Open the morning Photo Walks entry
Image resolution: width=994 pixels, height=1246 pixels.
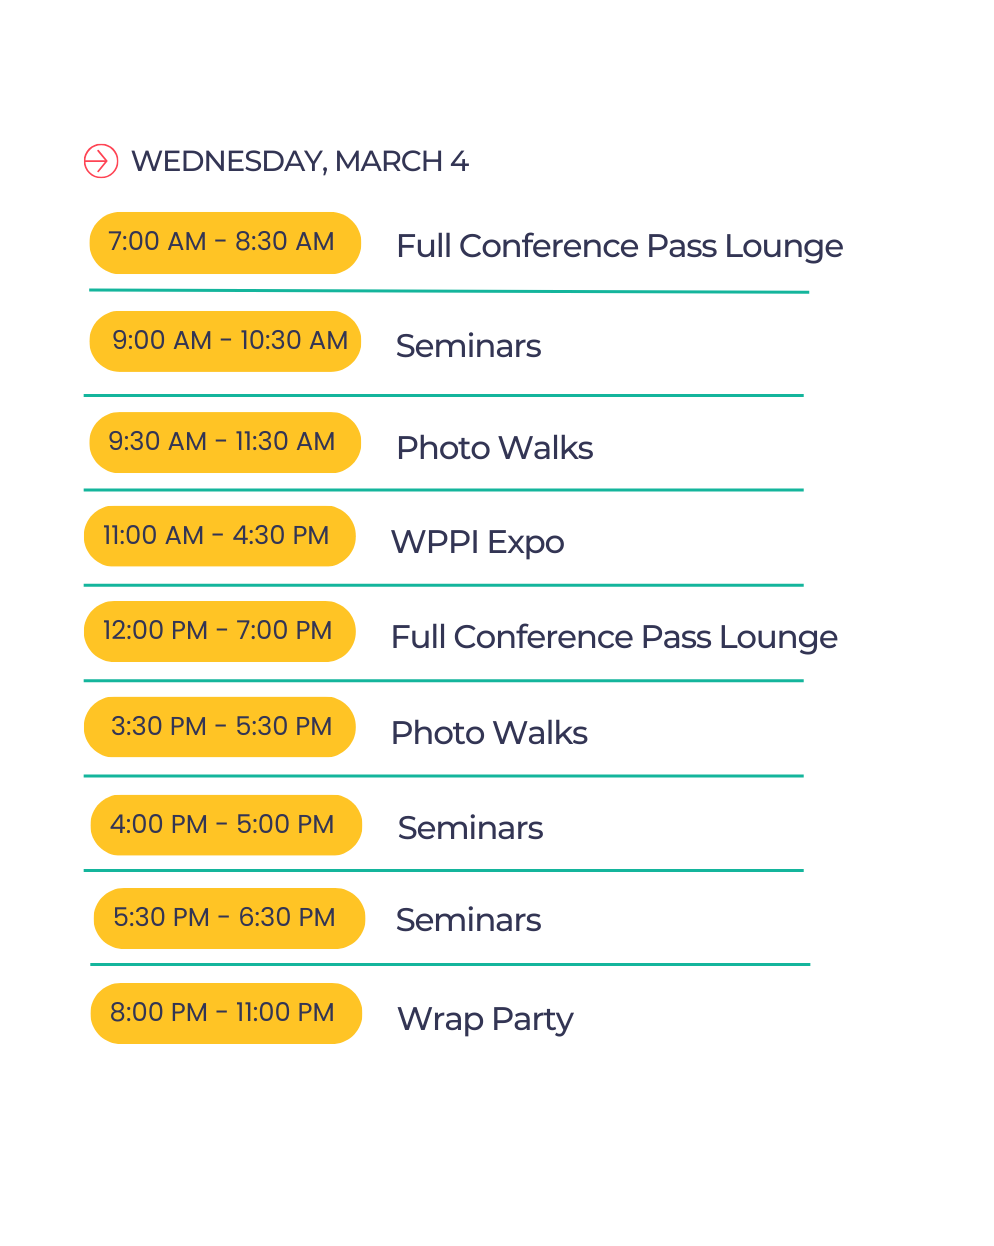[494, 448]
